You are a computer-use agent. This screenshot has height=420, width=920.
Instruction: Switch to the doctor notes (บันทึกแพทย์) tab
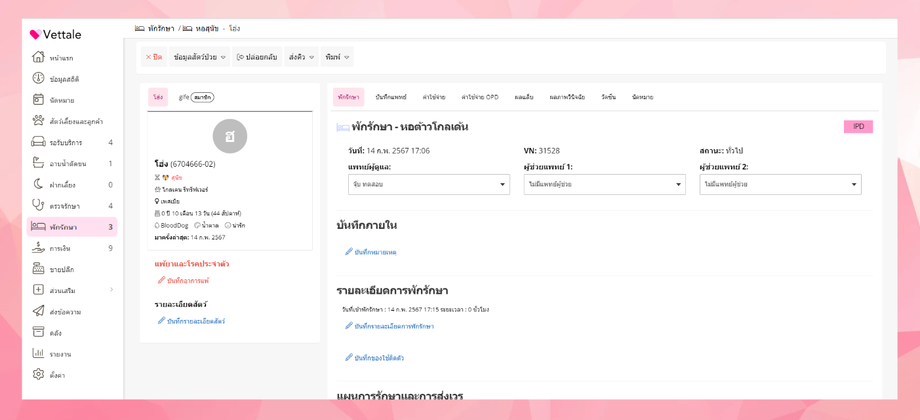pyautogui.click(x=391, y=97)
